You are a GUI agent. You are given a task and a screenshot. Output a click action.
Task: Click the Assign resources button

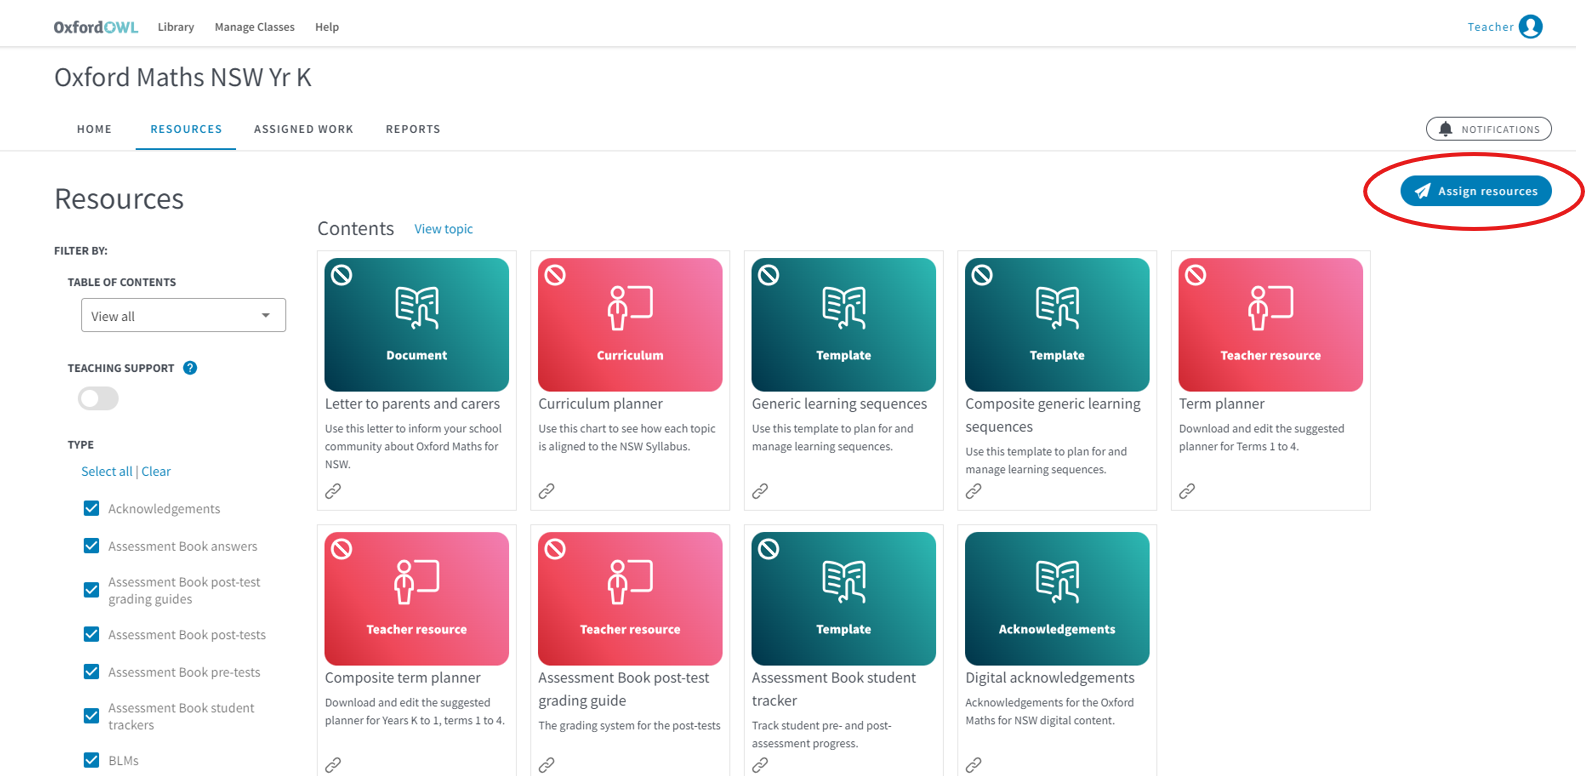1476,191
